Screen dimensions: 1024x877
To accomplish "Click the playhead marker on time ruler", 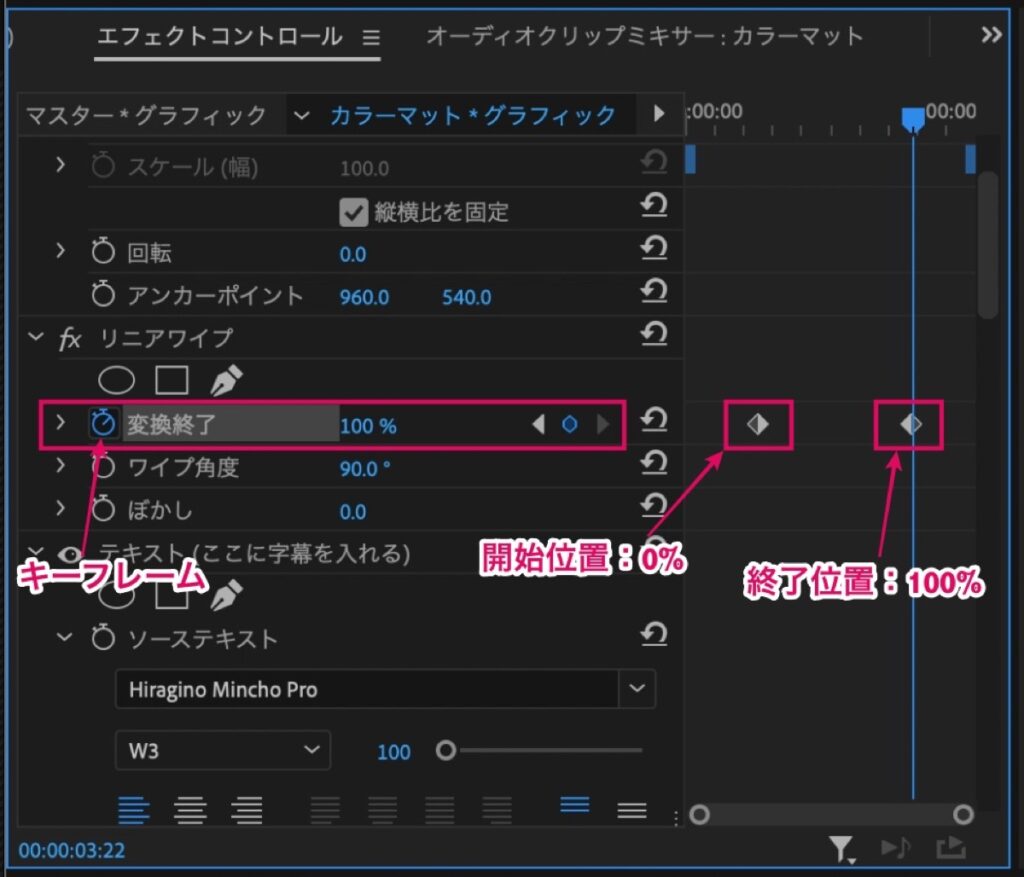I will [x=912, y=119].
